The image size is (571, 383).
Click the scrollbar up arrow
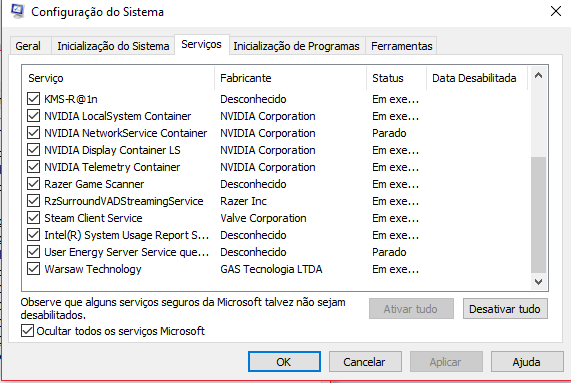point(538,76)
